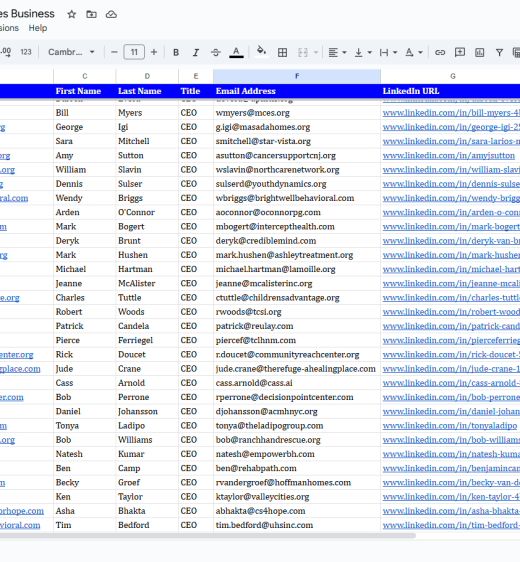The image size is (520, 562).
Task: Move document using the folder icon
Action: pos(91,14)
